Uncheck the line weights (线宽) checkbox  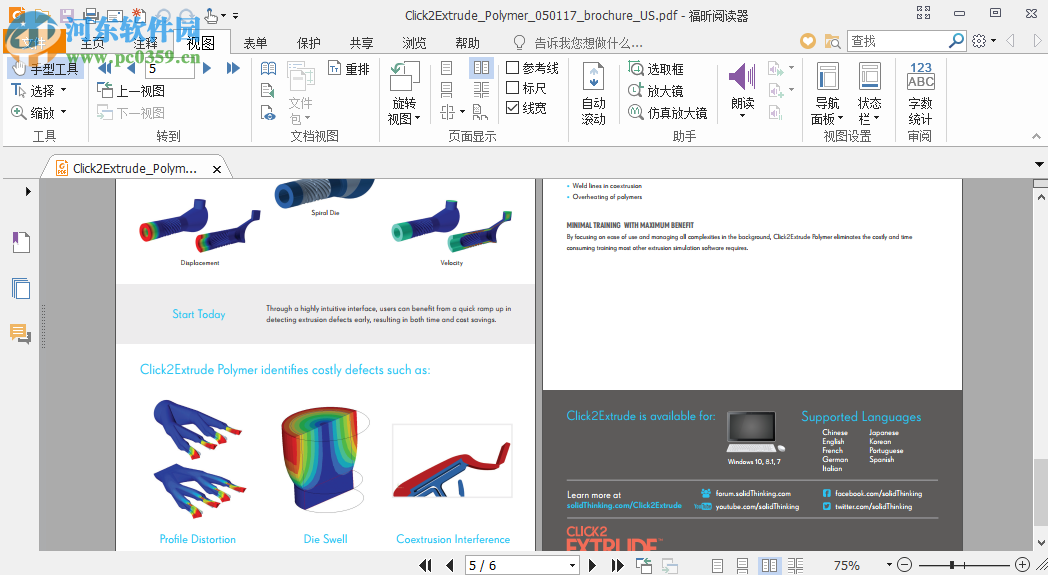526,108
